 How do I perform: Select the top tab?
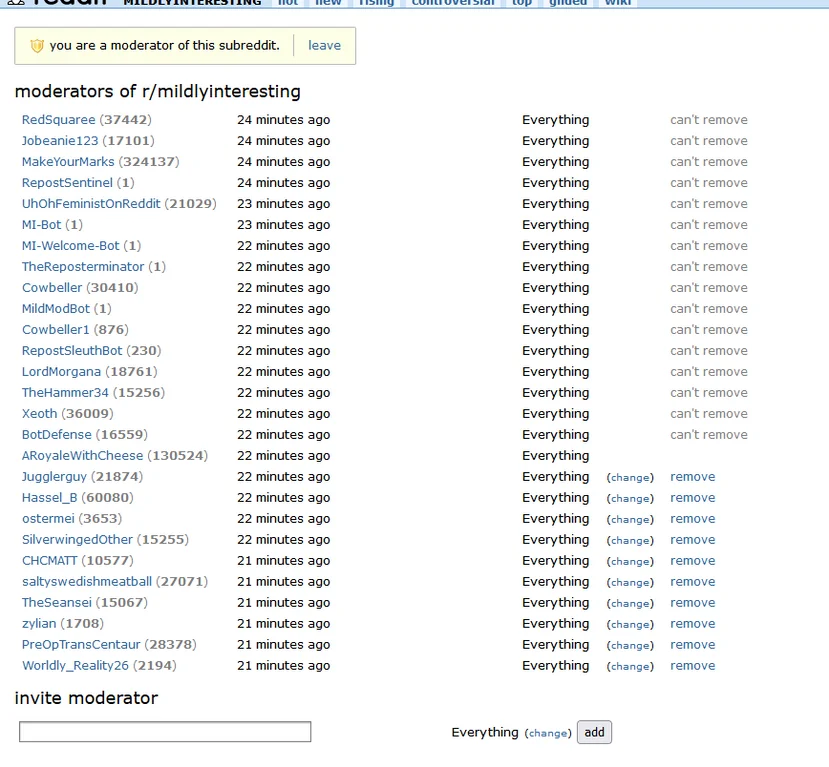point(522,3)
